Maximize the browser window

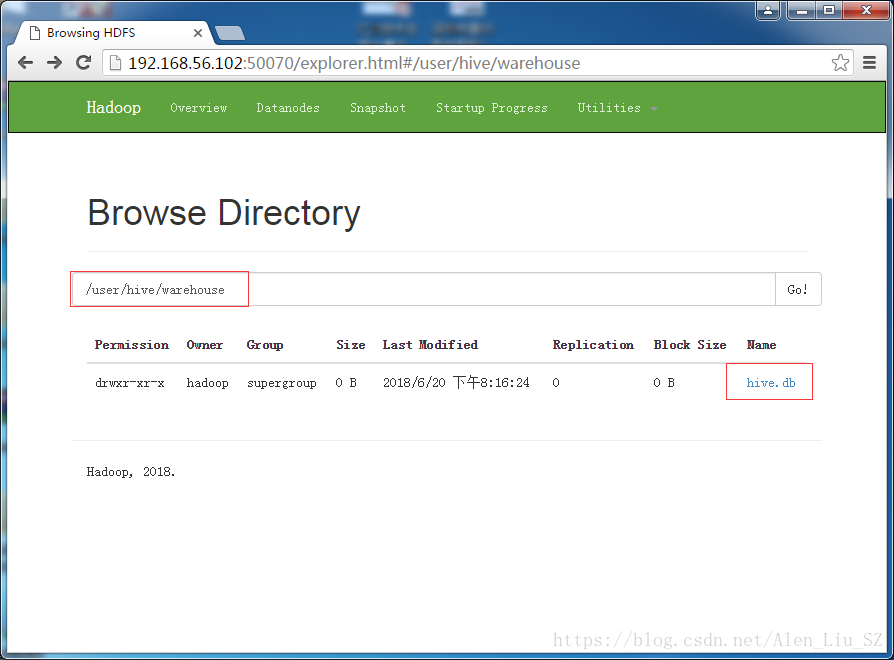point(829,10)
